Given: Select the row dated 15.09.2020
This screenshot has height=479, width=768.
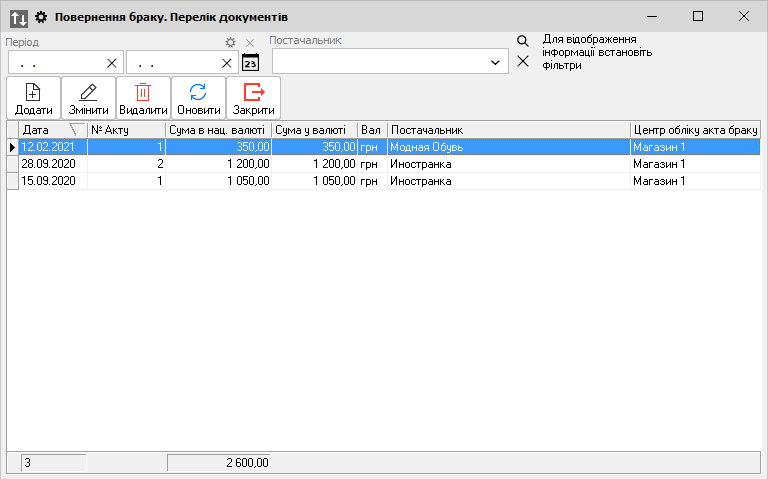Looking at the screenshot, I should (x=48, y=181).
